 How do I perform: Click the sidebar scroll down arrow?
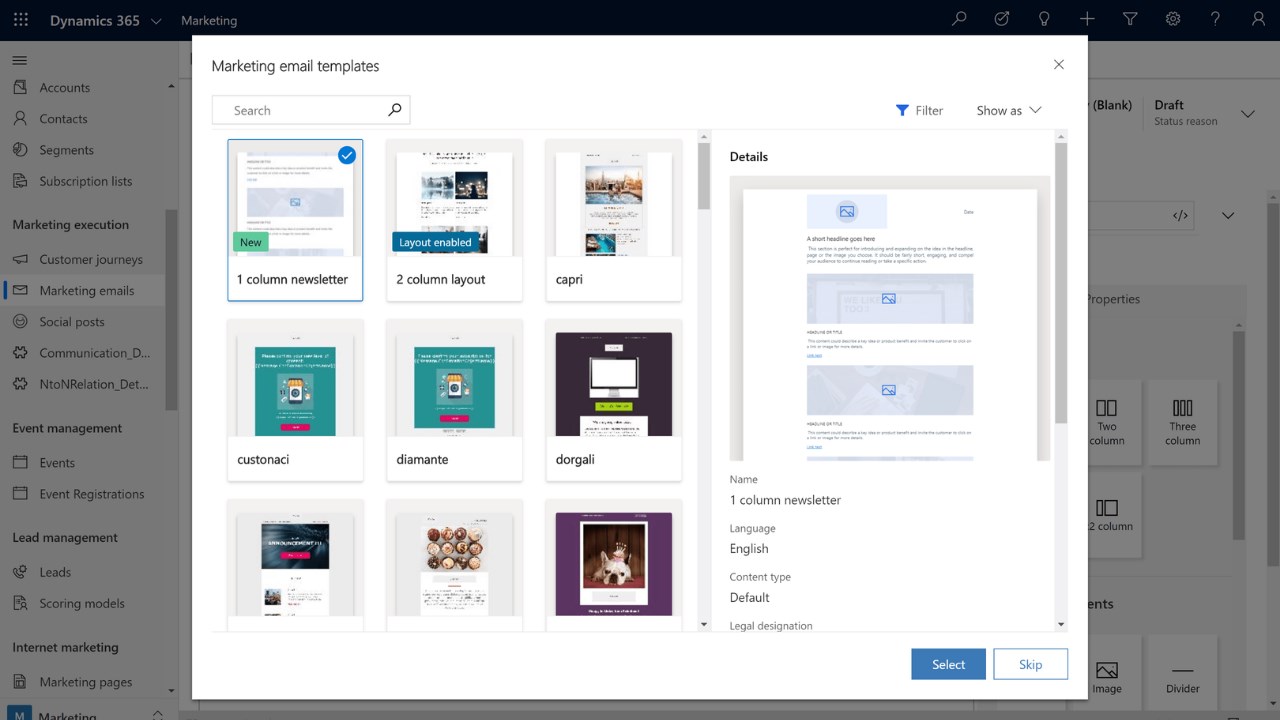tap(171, 690)
